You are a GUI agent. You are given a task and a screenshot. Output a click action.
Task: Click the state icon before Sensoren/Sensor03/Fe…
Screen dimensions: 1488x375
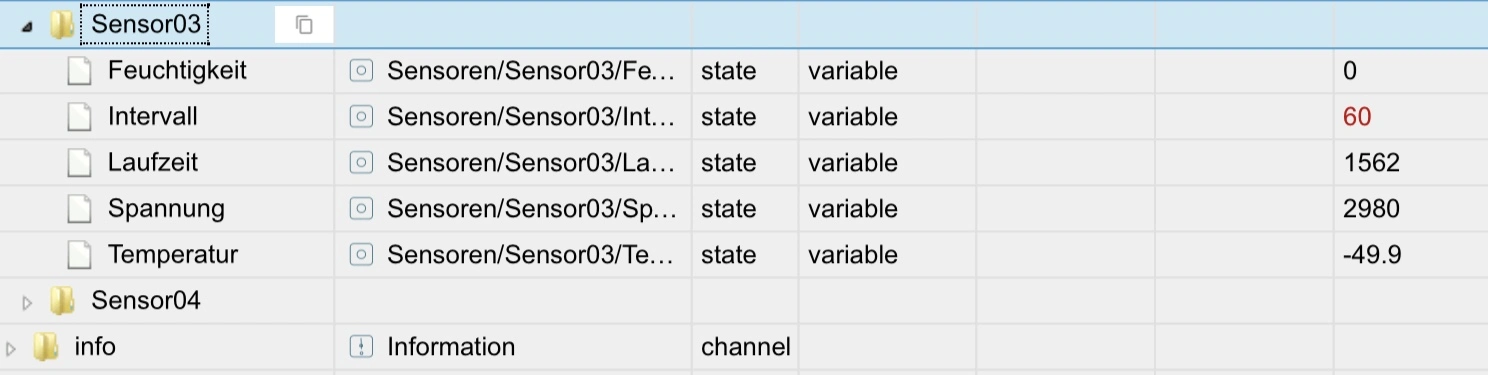[x=361, y=71]
